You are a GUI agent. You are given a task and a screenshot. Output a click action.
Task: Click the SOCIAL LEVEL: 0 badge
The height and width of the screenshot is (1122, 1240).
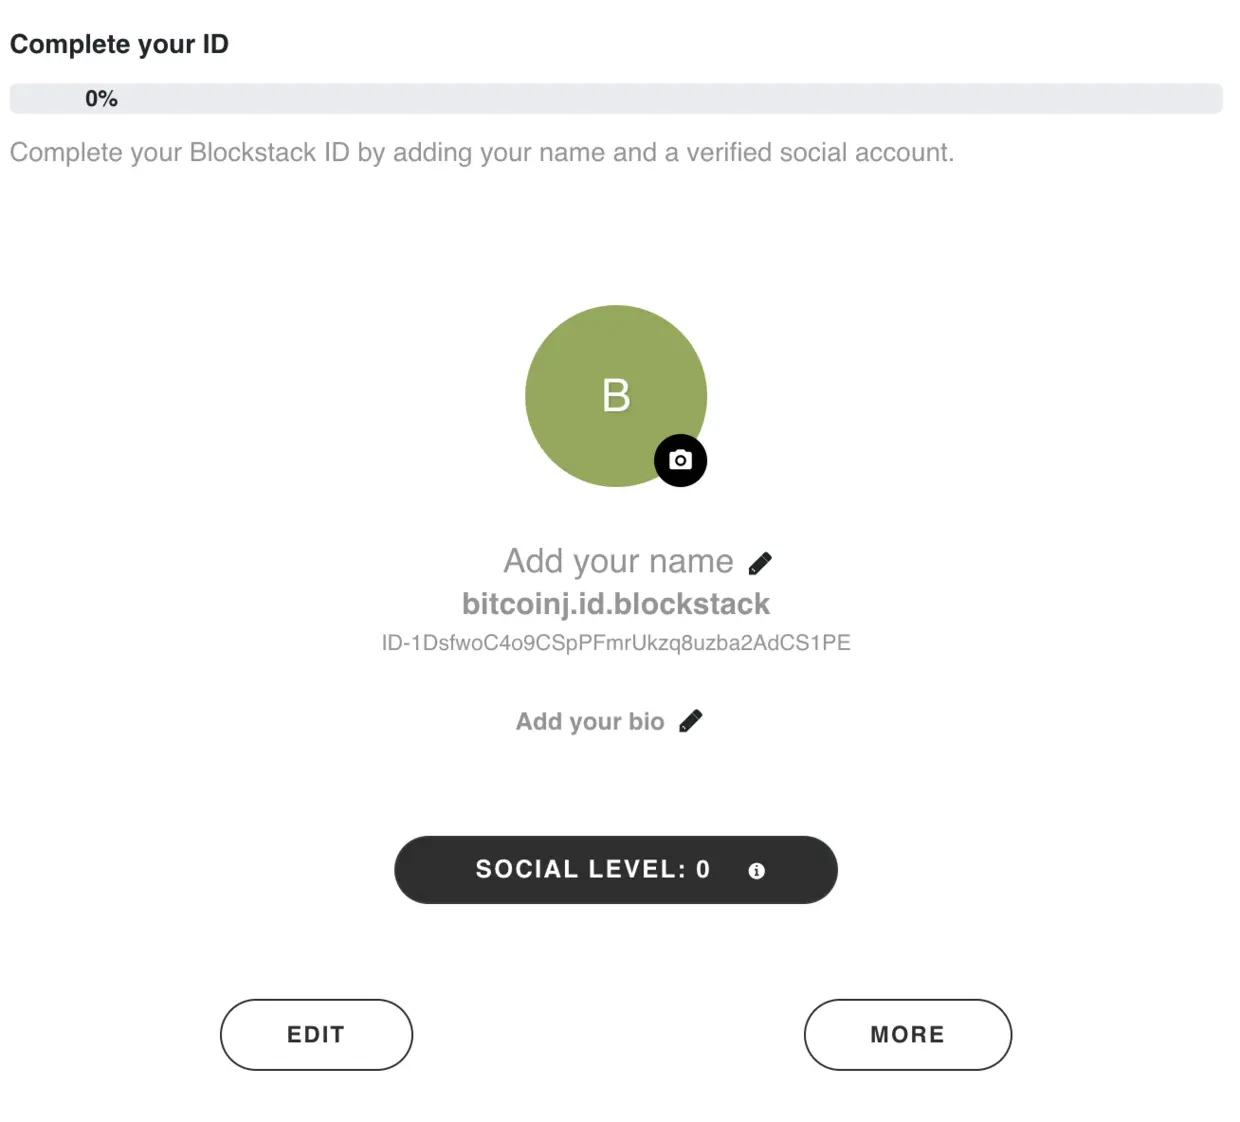[593, 869]
